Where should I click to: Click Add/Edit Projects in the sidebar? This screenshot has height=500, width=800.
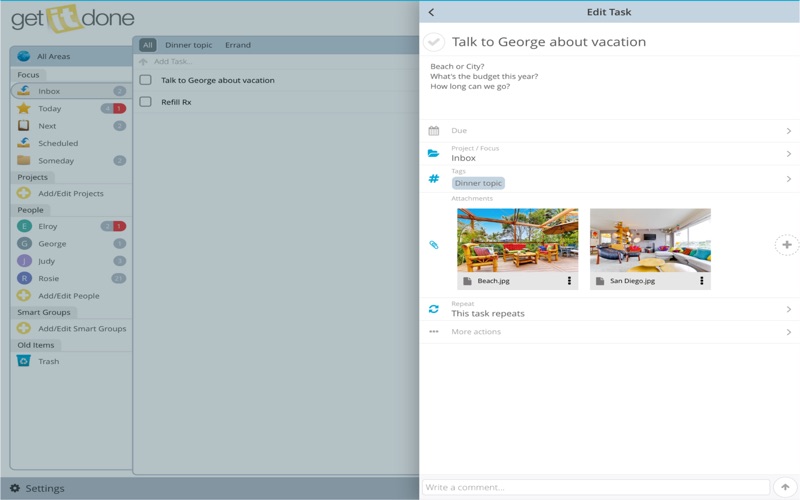pos(70,194)
